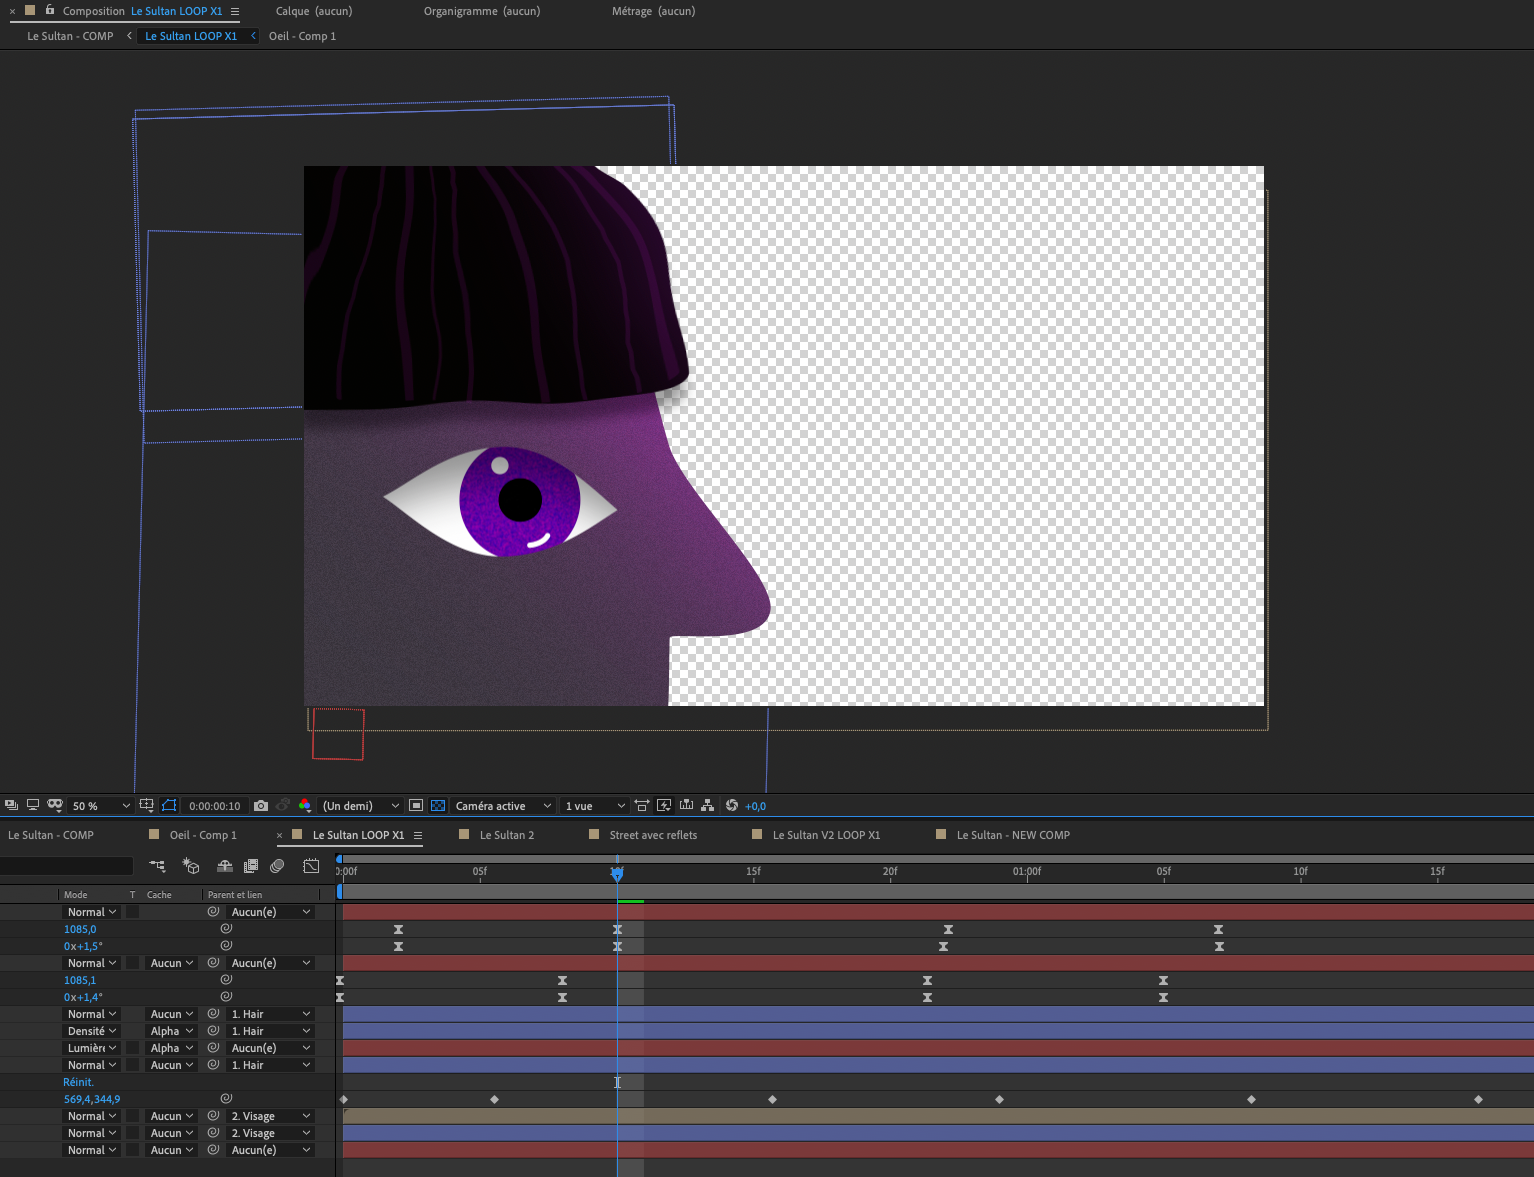1534x1177 pixels.
Task: Open Oeil - Comp 1 timeline tab
Action: (203, 835)
